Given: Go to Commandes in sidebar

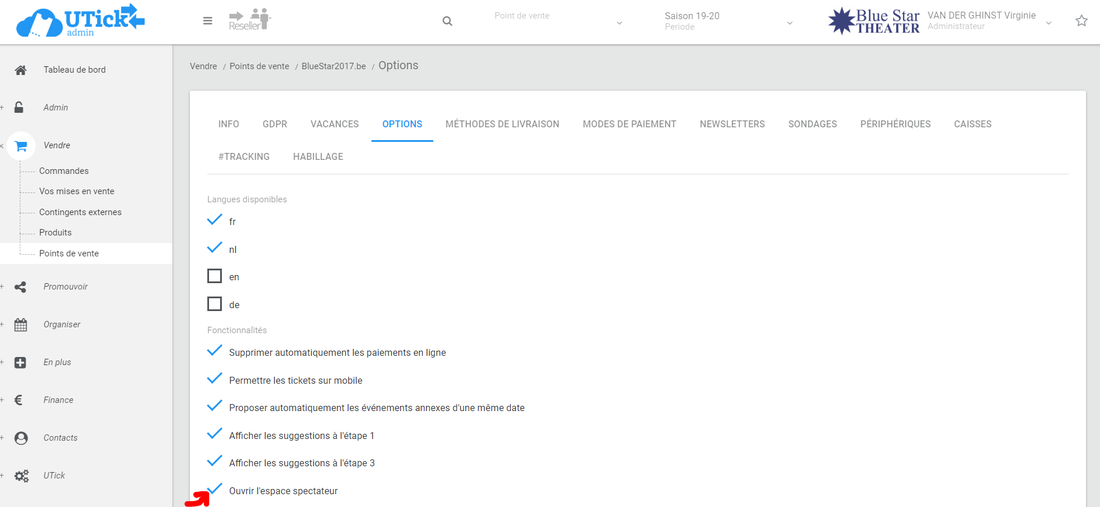Looking at the screenshot, I should (64, 171).
